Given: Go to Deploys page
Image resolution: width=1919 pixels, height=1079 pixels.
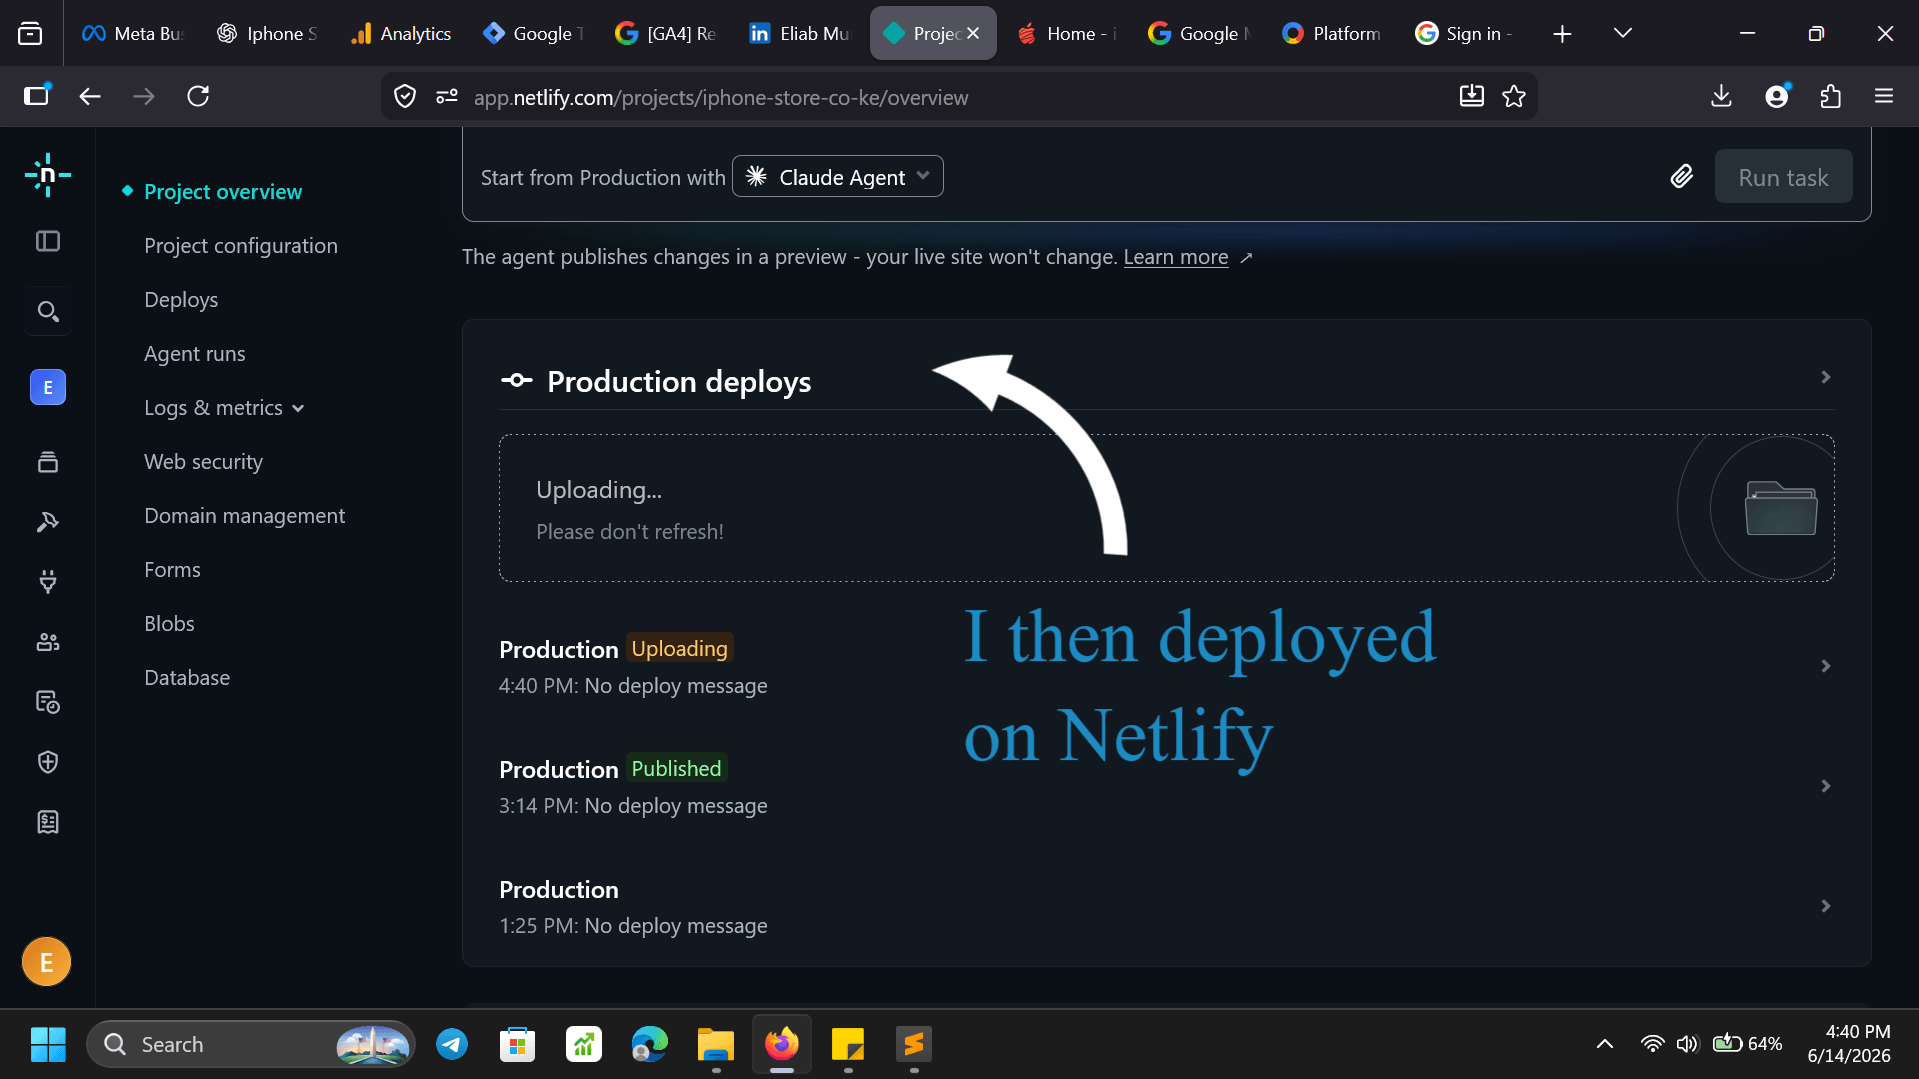Looking at the screenshot, I should [181, 300].
